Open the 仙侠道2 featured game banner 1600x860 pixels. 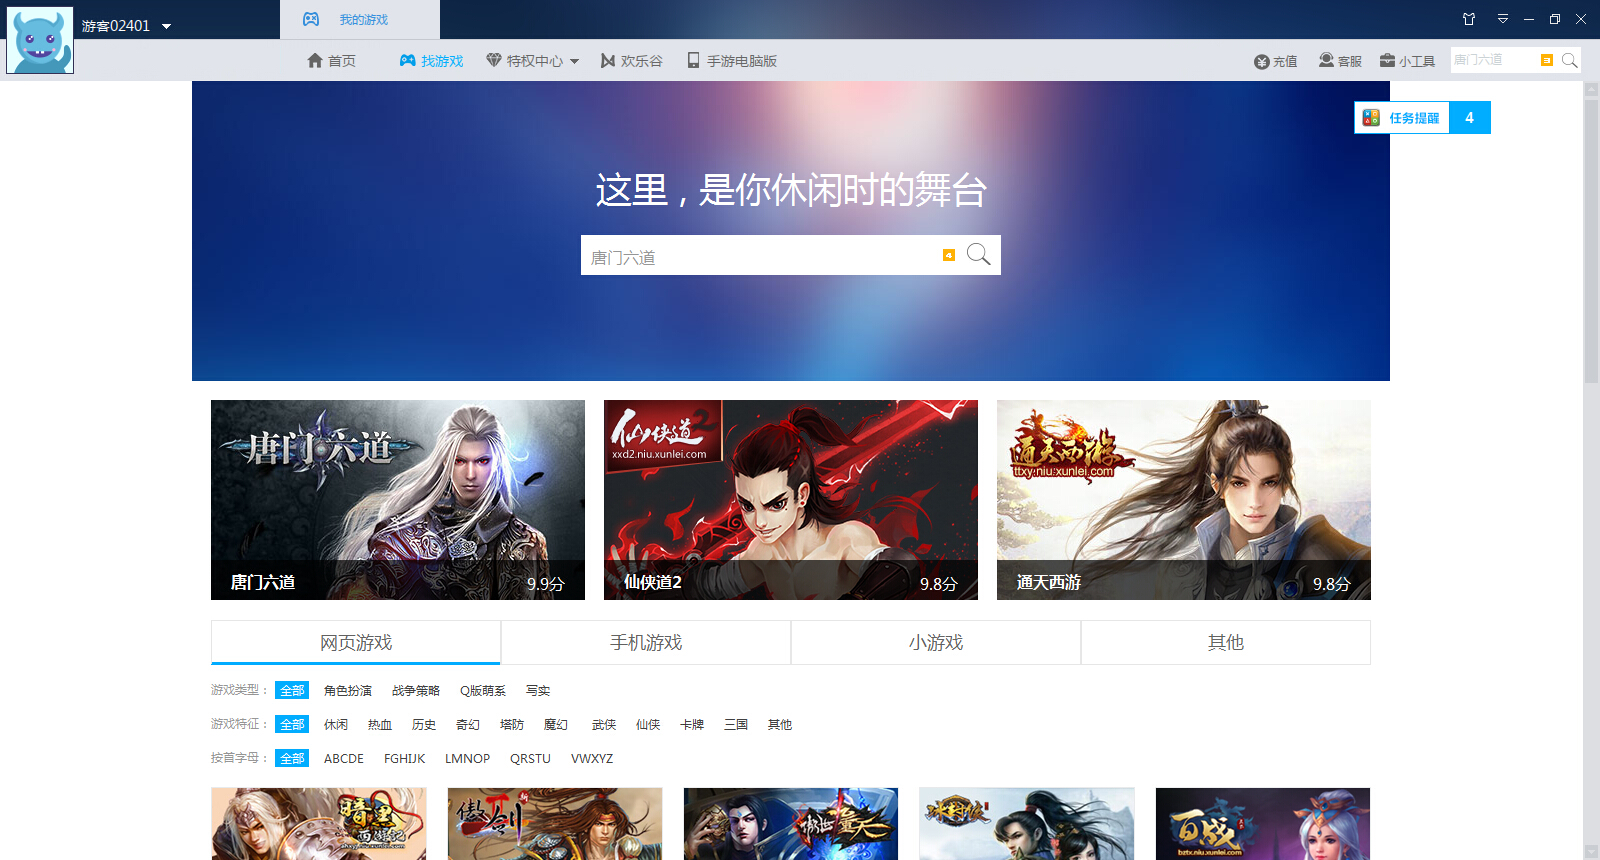(x=790, y=499)
